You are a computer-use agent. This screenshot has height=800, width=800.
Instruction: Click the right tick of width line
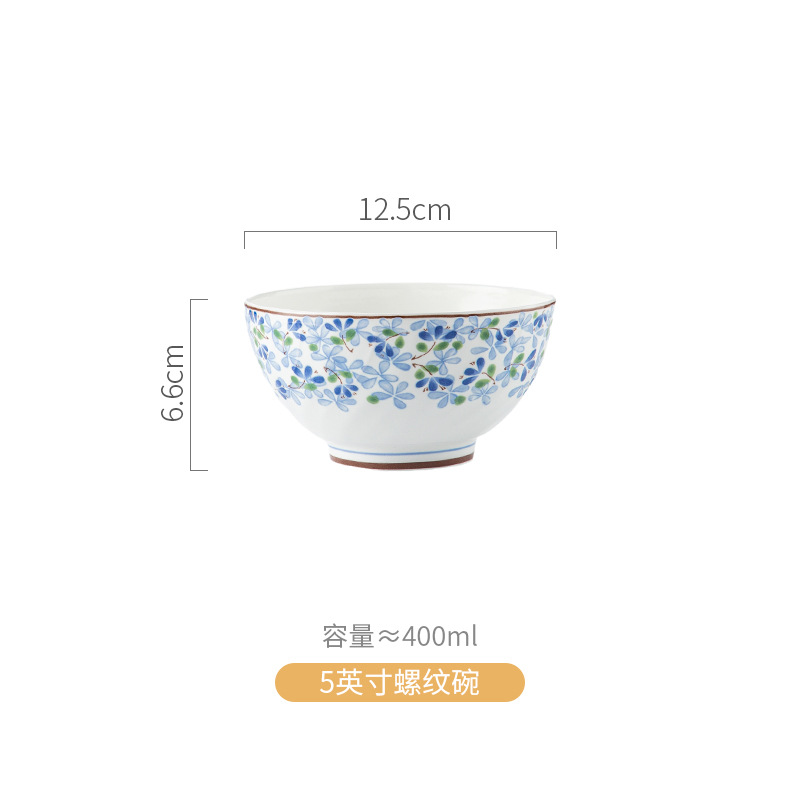click(x=556, y=240)
